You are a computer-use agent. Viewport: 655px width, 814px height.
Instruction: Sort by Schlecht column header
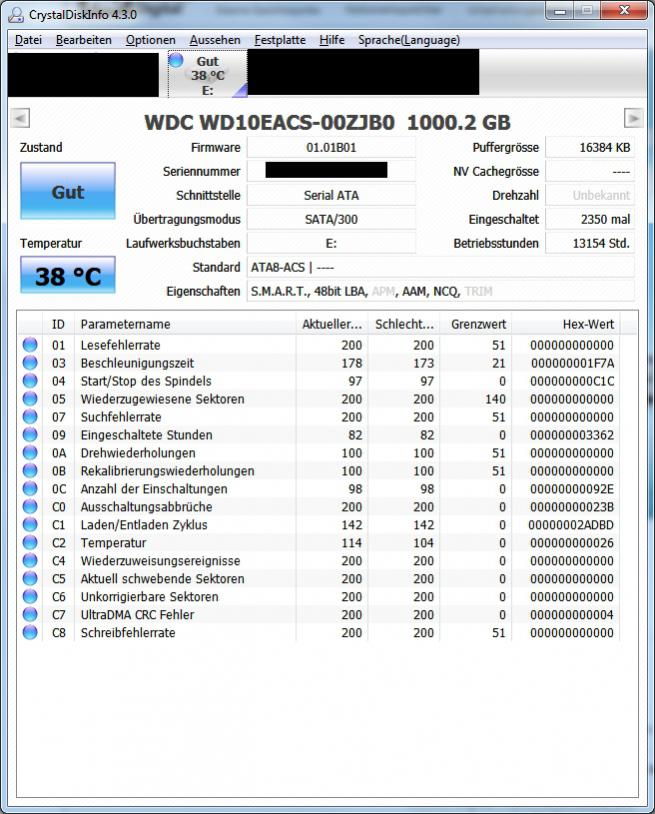(x=404, y=324)
